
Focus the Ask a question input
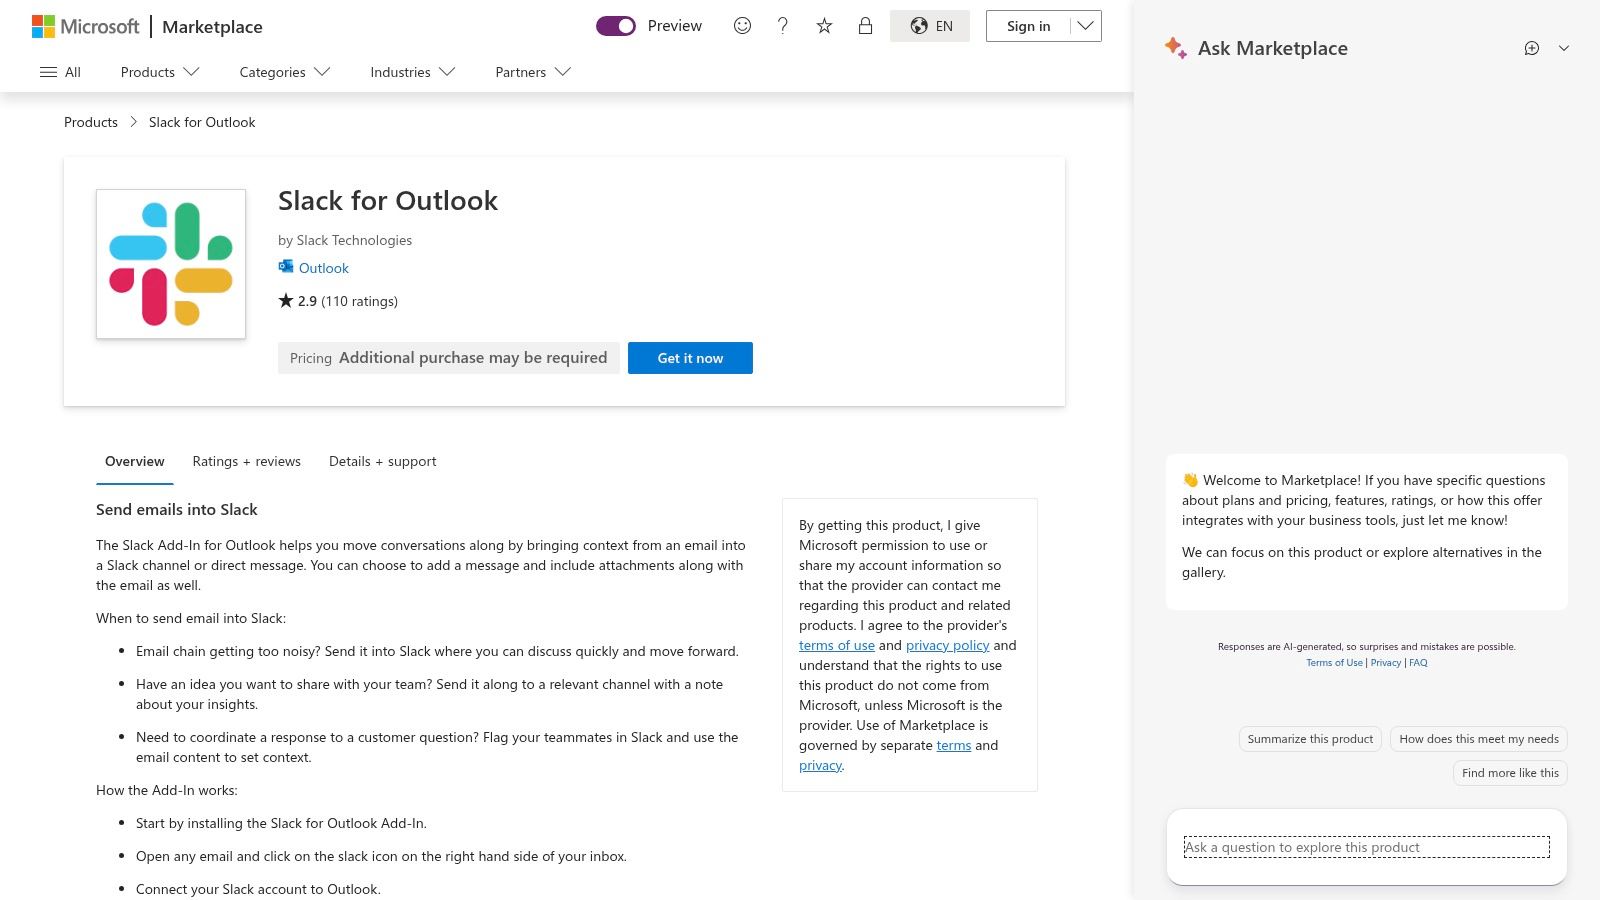(x=1366, y=847)
